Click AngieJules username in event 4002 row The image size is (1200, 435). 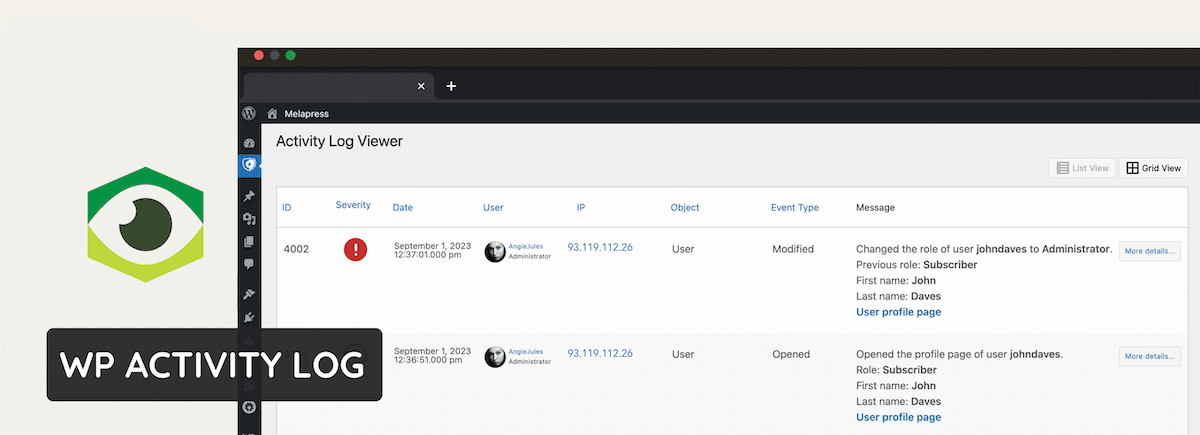(x=525, y=245)
